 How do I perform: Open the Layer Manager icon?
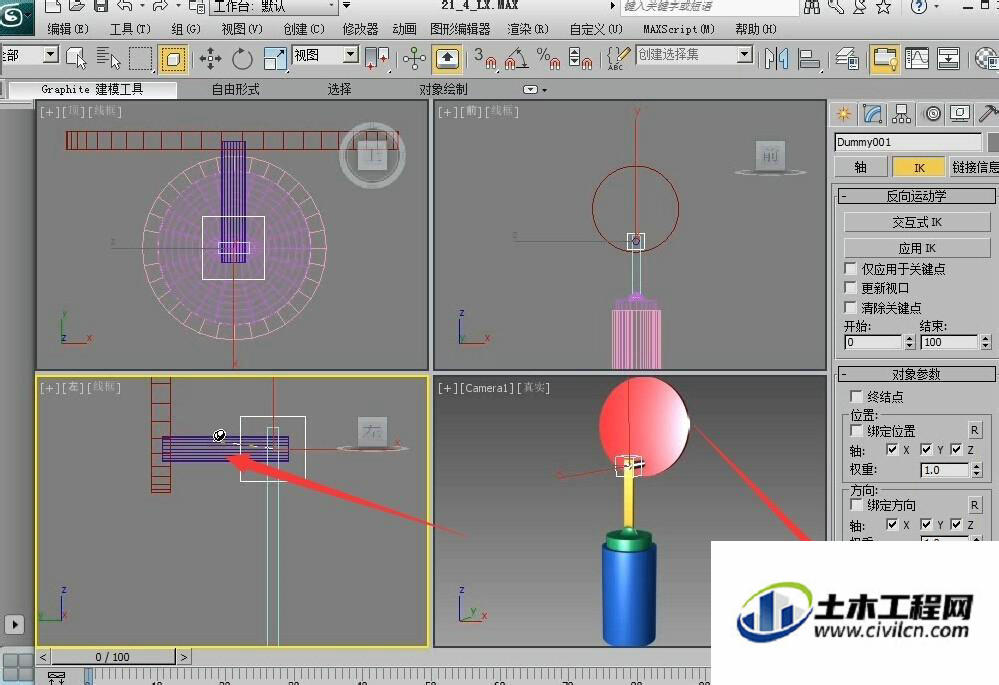pos(847,59)
